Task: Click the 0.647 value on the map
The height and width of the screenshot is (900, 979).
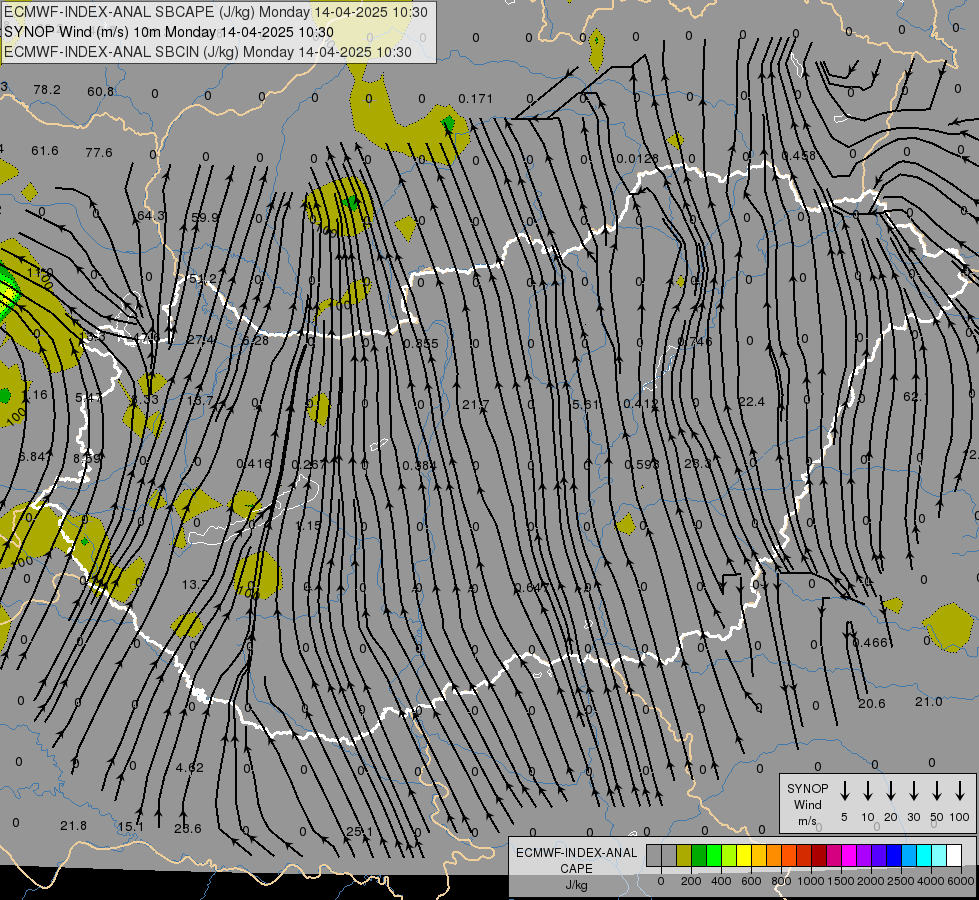Action: point(533,587)
